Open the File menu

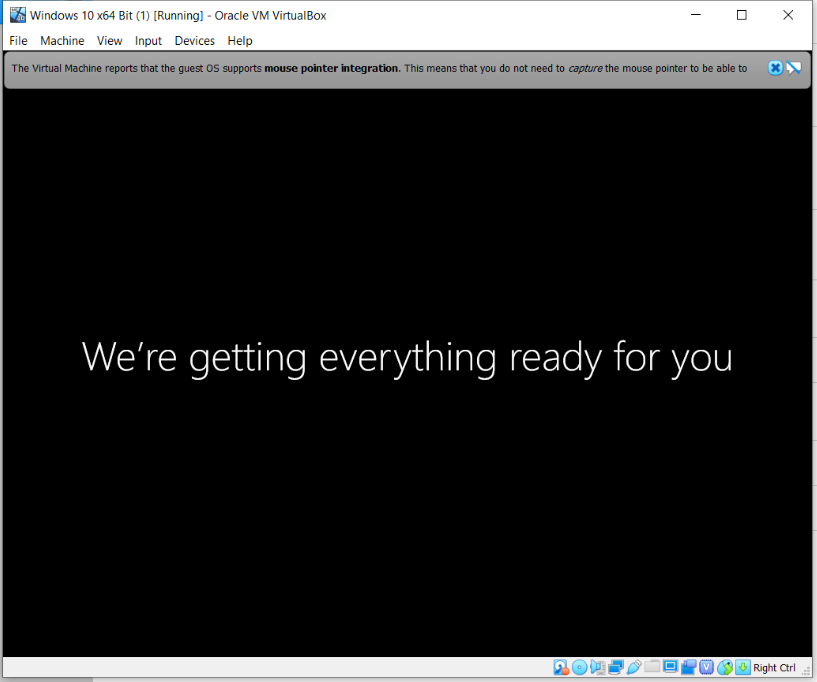point(18,40)
